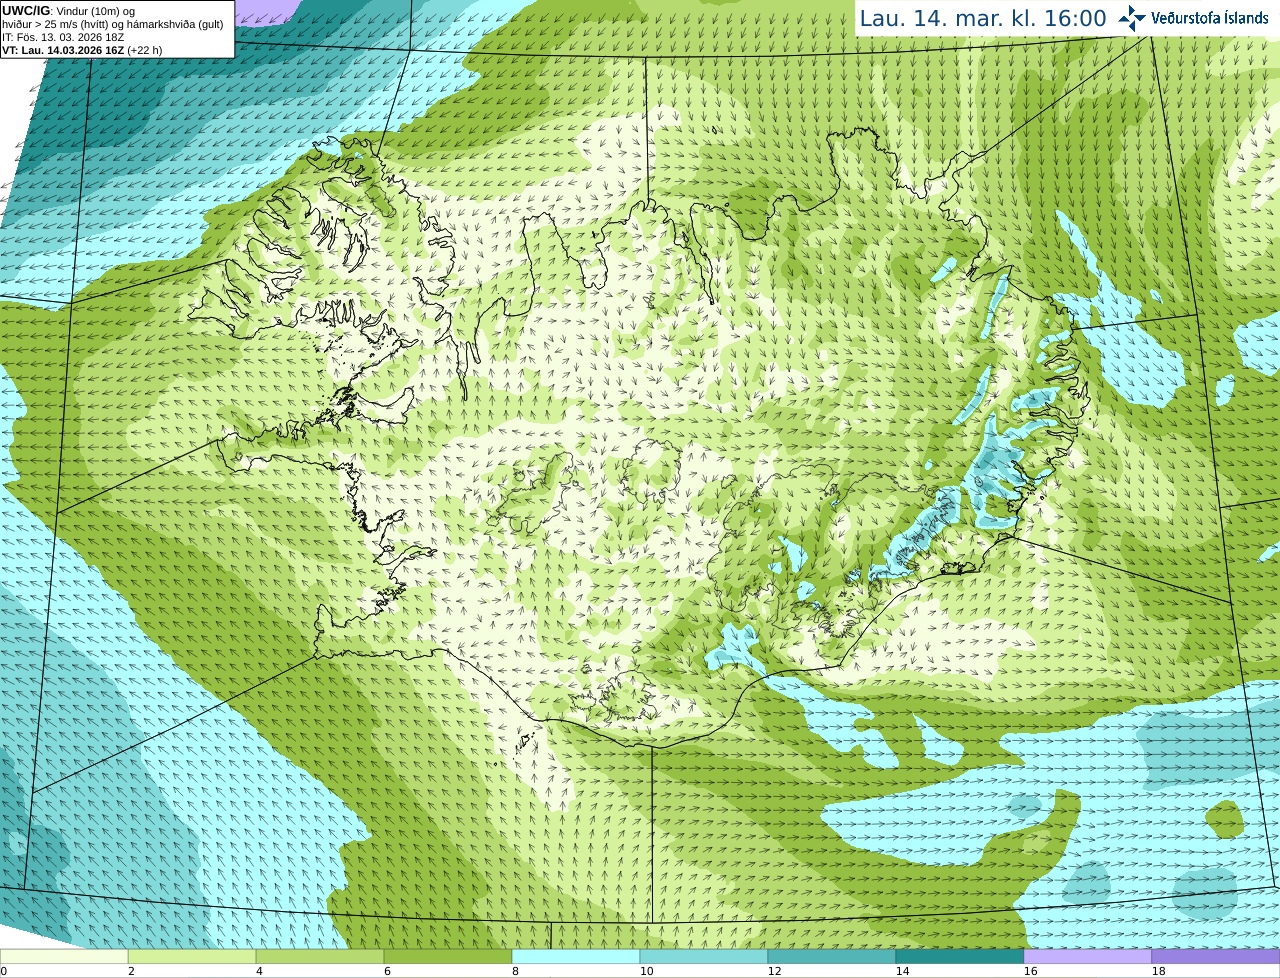Select the "Lau. 14. mar. kl. 16:00" date title
Viewport: 1280px width, 978px height.
pyautogui.click(x=983, y=18)
